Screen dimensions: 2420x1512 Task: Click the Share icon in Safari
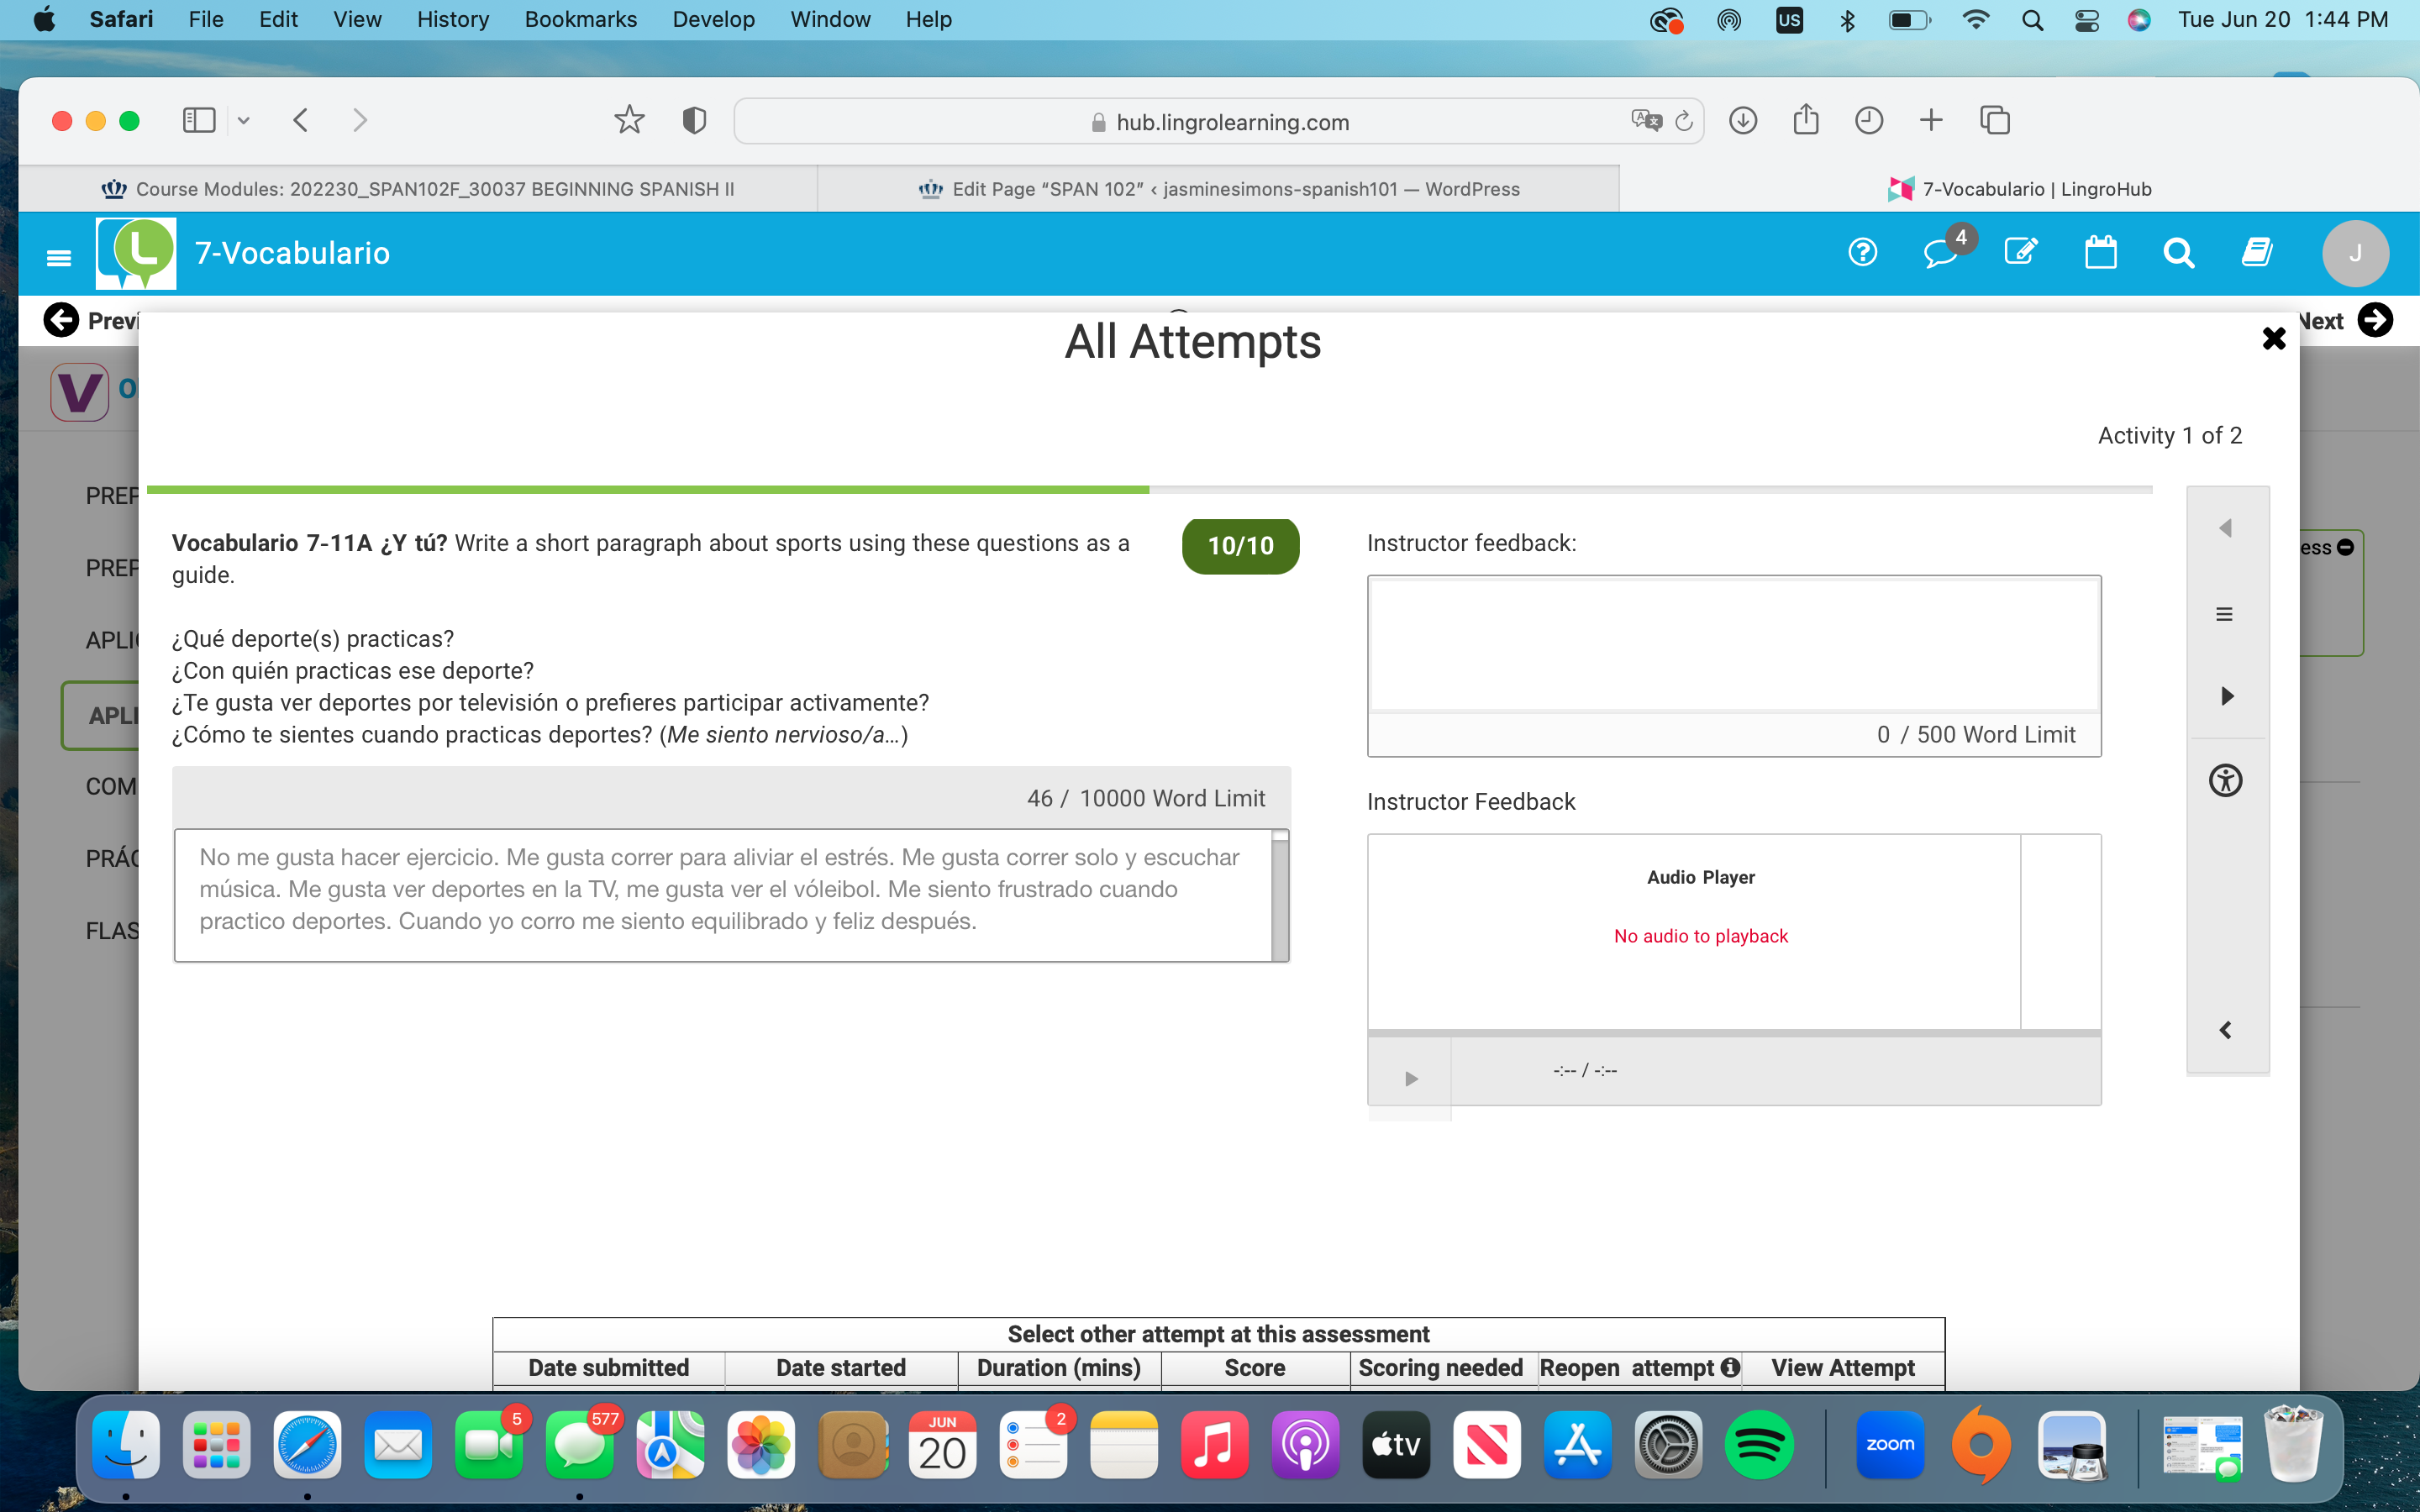1805,120
